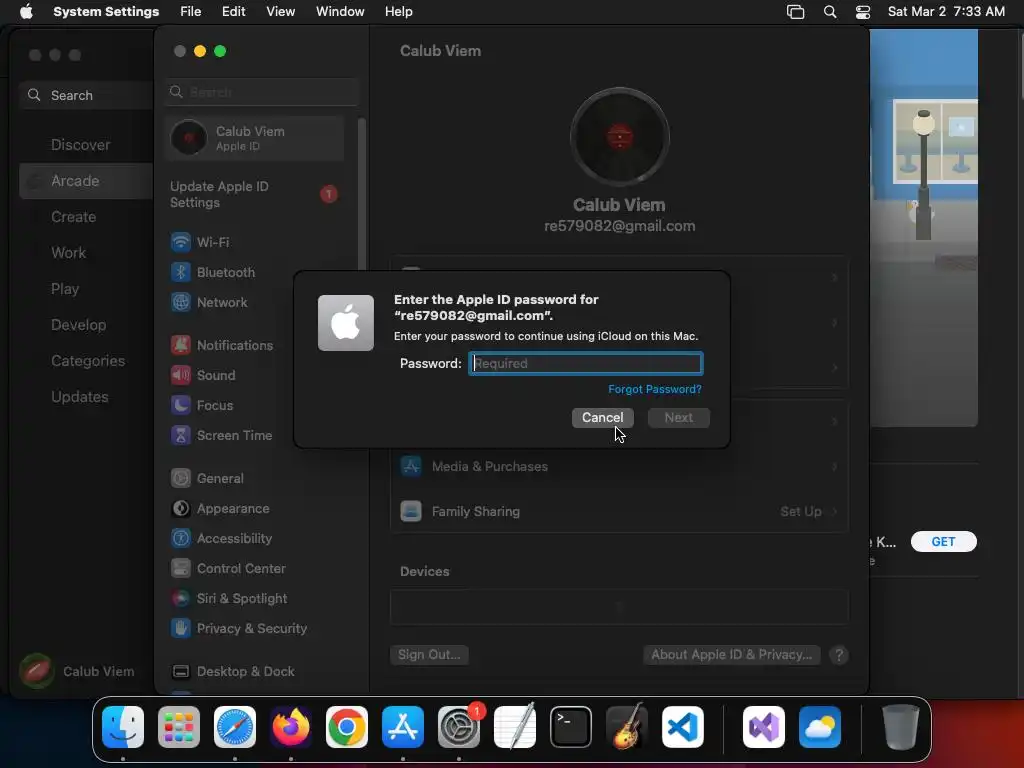Click the Apple ID profile picture

coord(620,137)
